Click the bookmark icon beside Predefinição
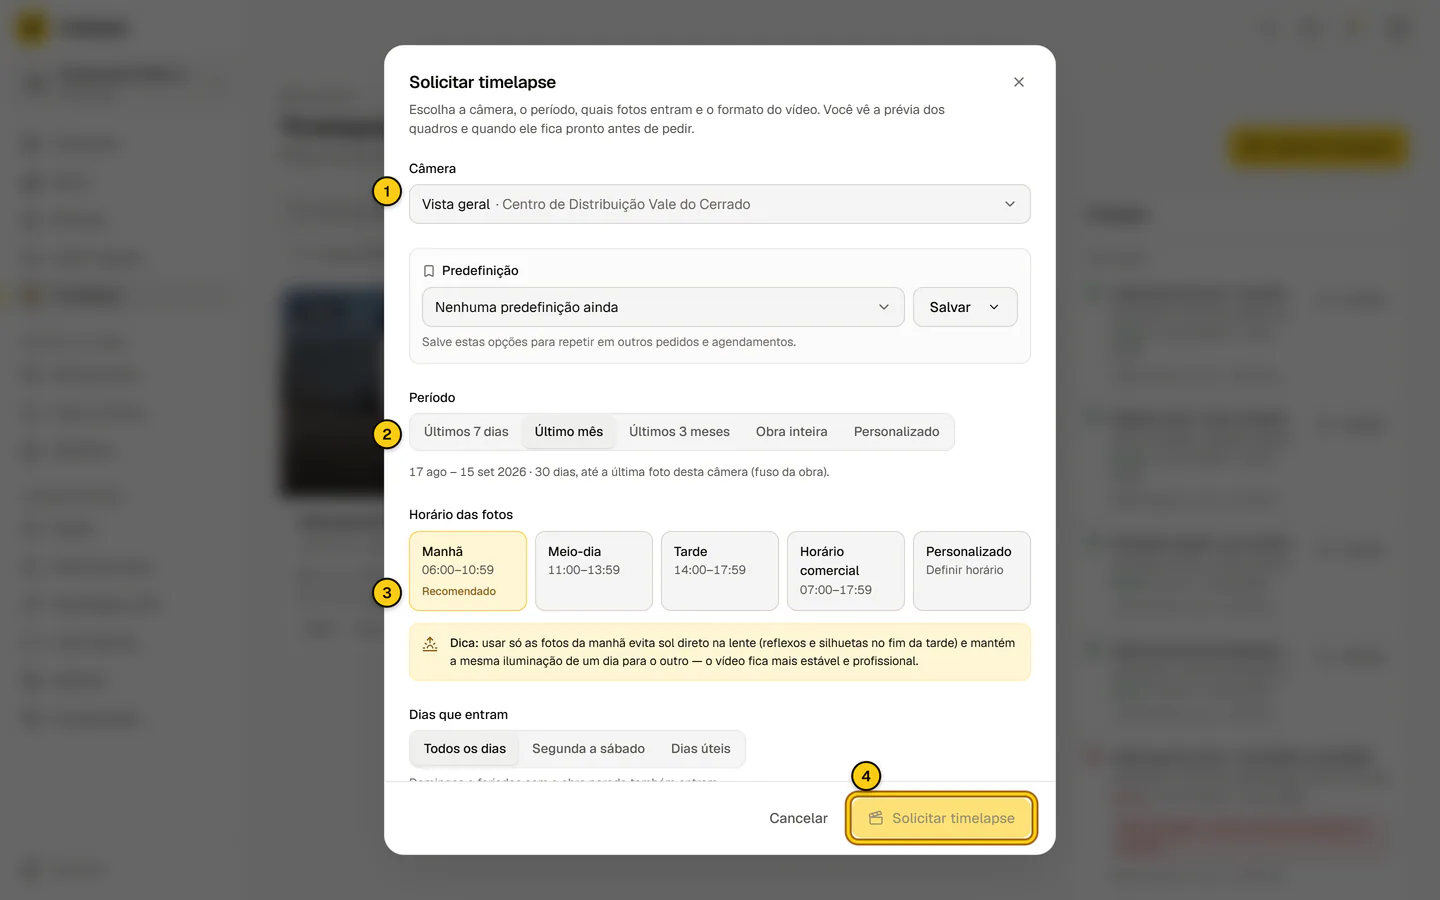Viewport: 1440px width, 900px height. [429, 271]
